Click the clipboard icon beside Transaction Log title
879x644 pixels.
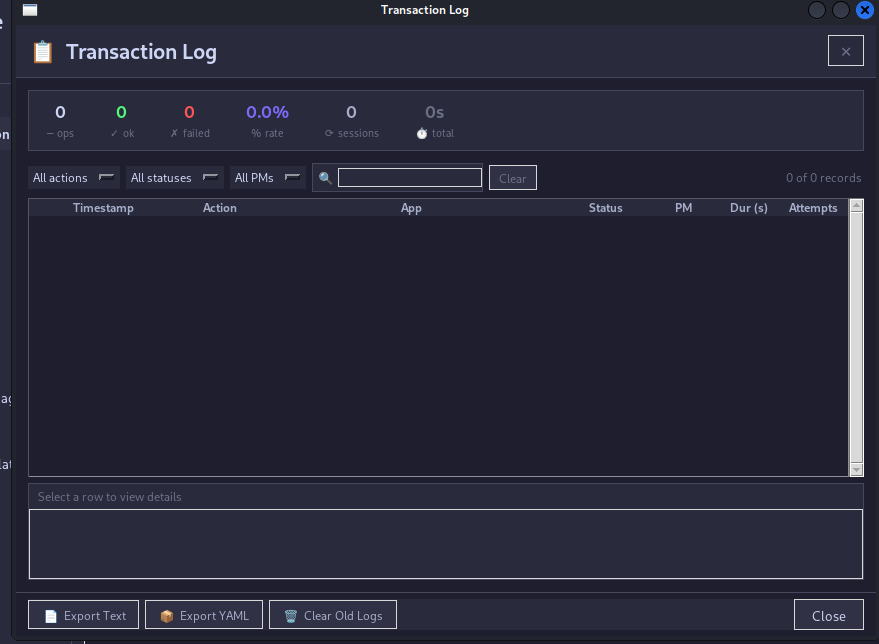coord(41,52)
